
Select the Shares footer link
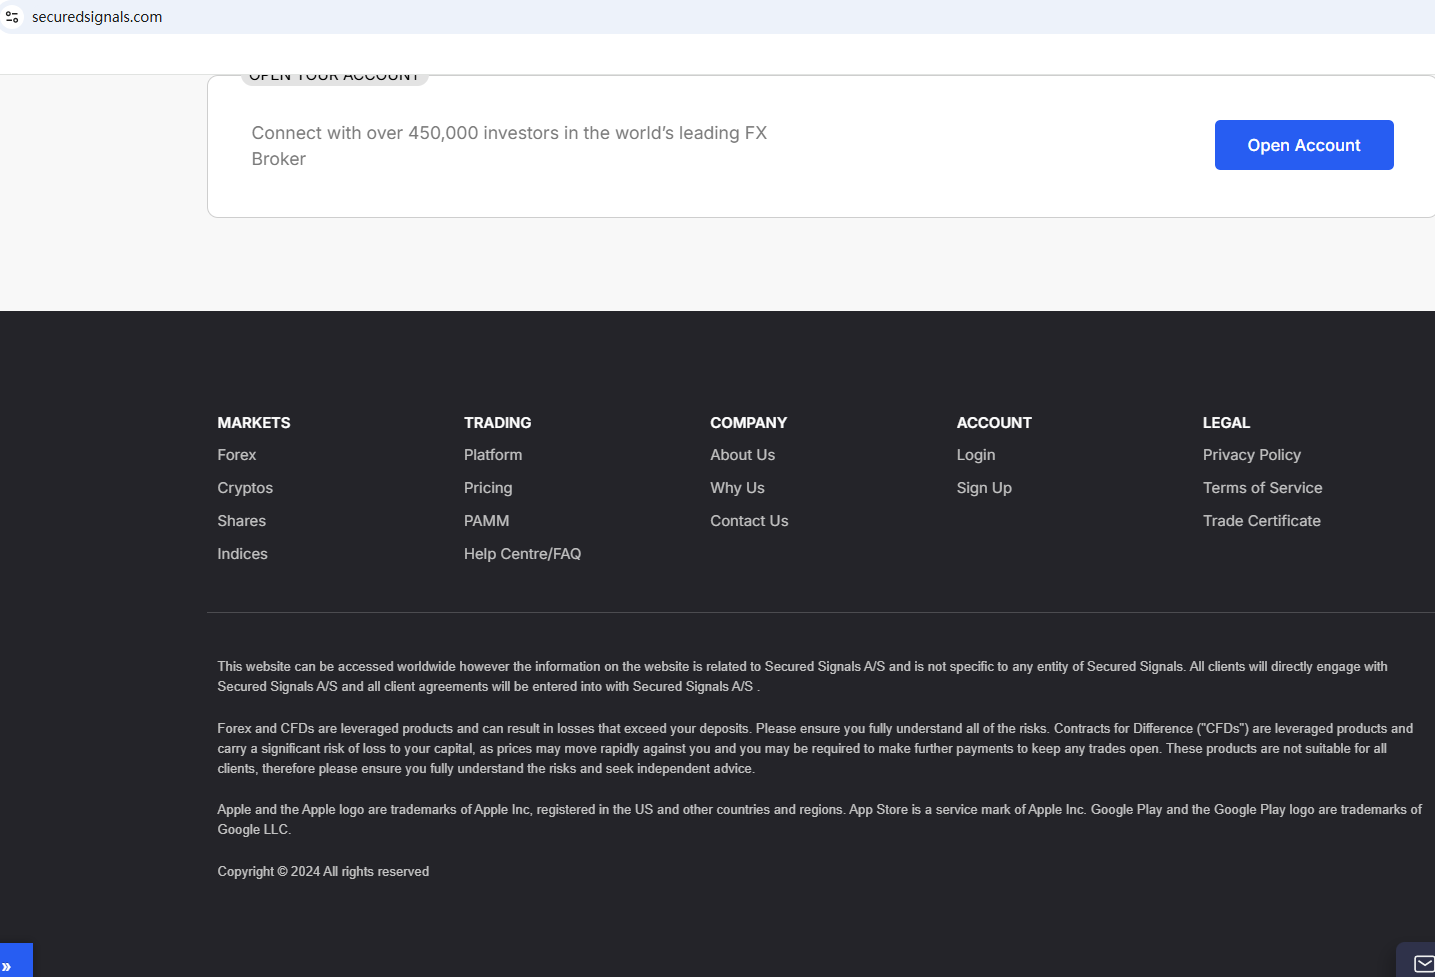(x=242, y=521)
